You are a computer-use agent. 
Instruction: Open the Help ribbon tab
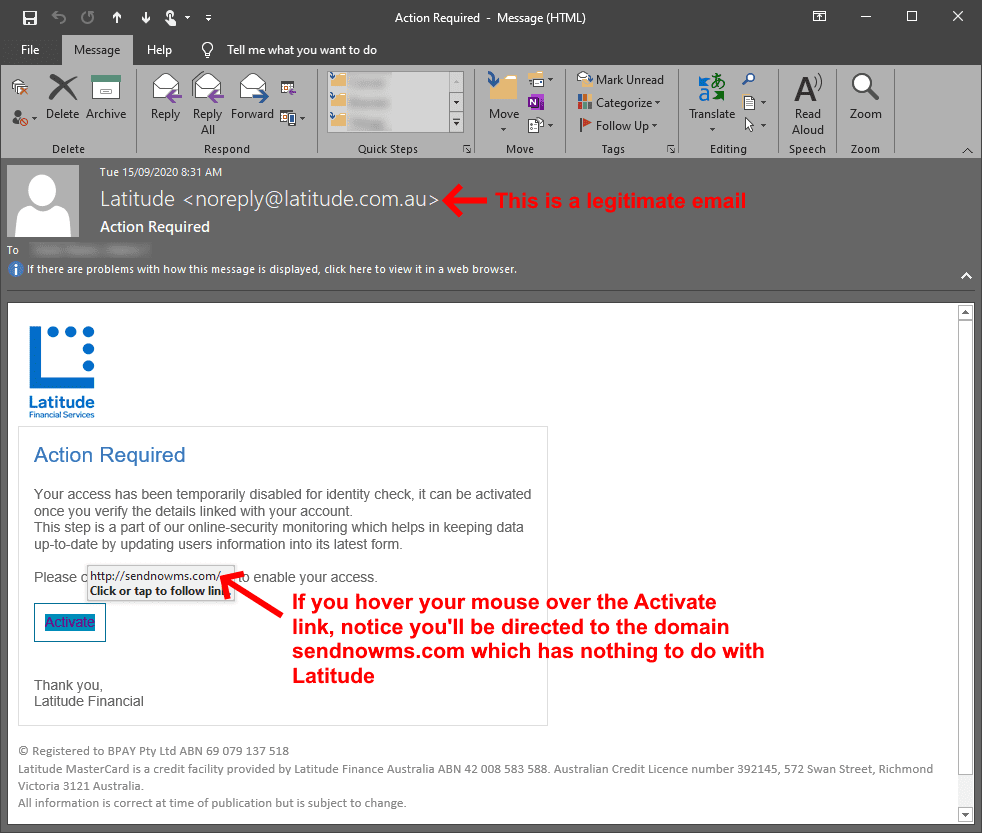click(x=159, y=50)
